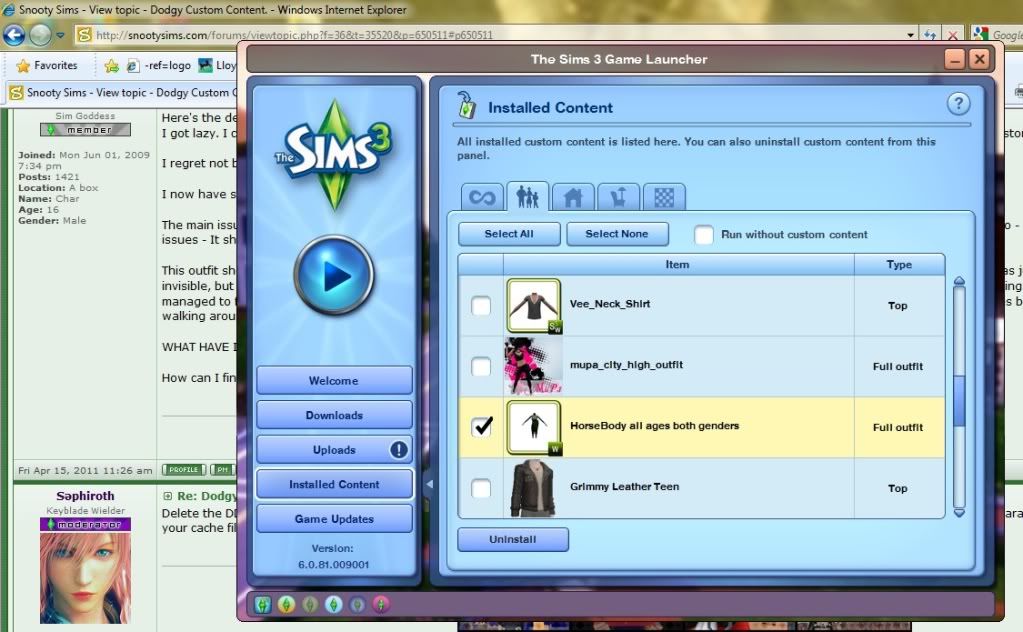Click the mupa_city_high_outfit thumbnail
The width and height of the screenshot is (1023, 632).
point(533,367)
